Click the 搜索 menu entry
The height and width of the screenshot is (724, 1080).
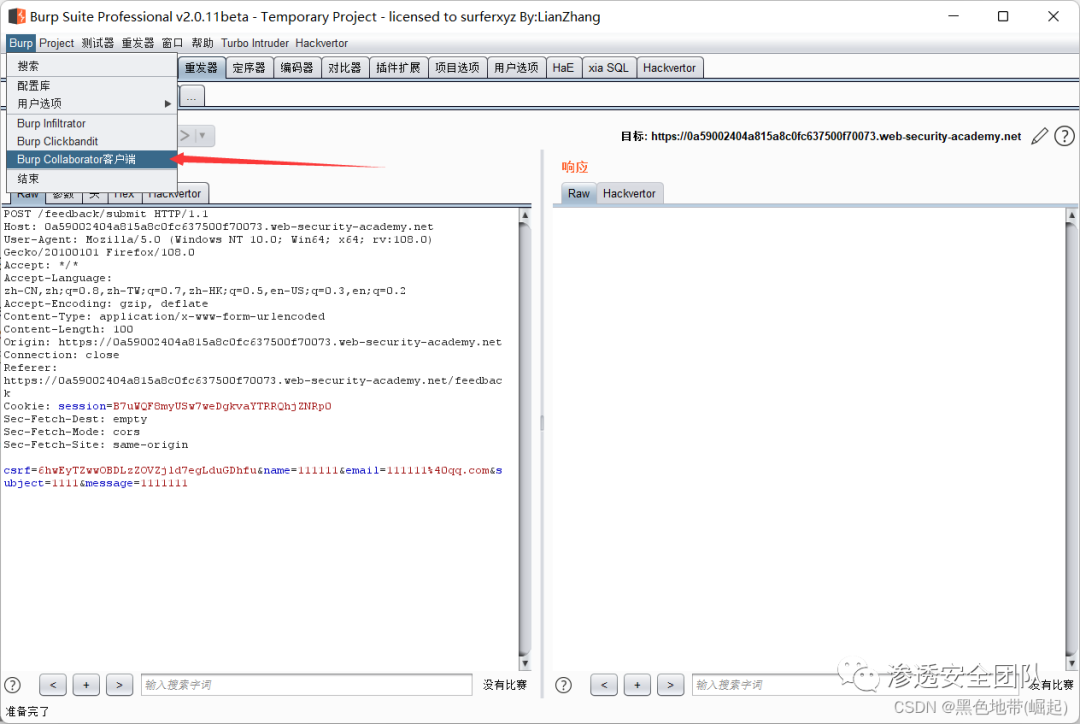coord(92,66)
